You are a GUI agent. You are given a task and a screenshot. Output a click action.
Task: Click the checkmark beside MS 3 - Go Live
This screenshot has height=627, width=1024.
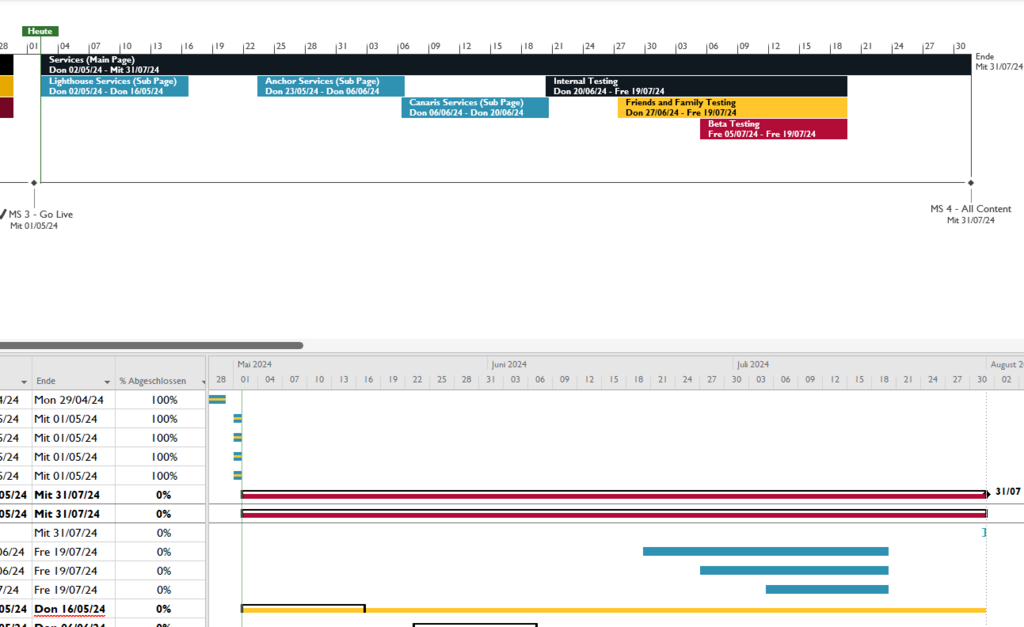coord(3,214)
